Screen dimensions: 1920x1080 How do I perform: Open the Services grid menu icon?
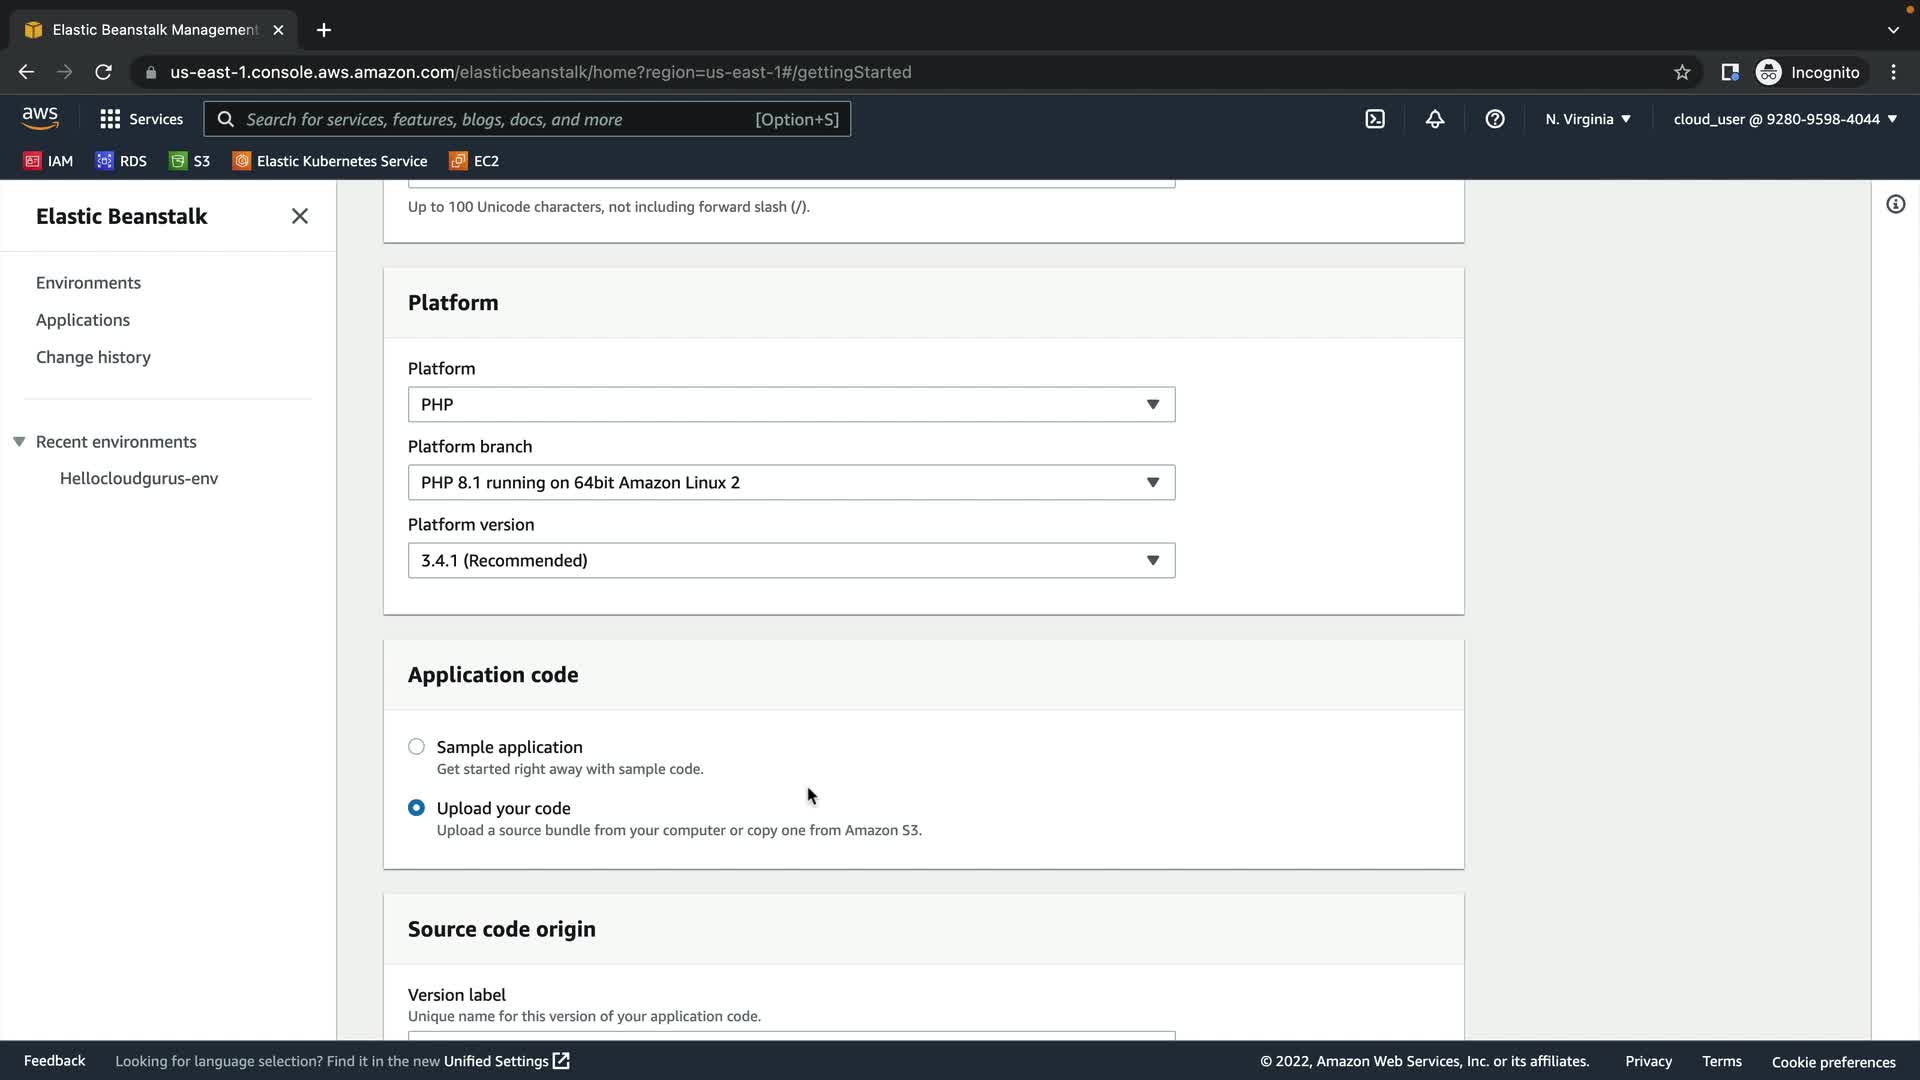(110, 119)
